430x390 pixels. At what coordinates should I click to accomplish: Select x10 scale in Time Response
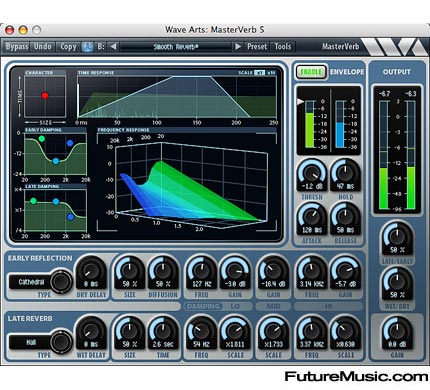click(271, 73)
